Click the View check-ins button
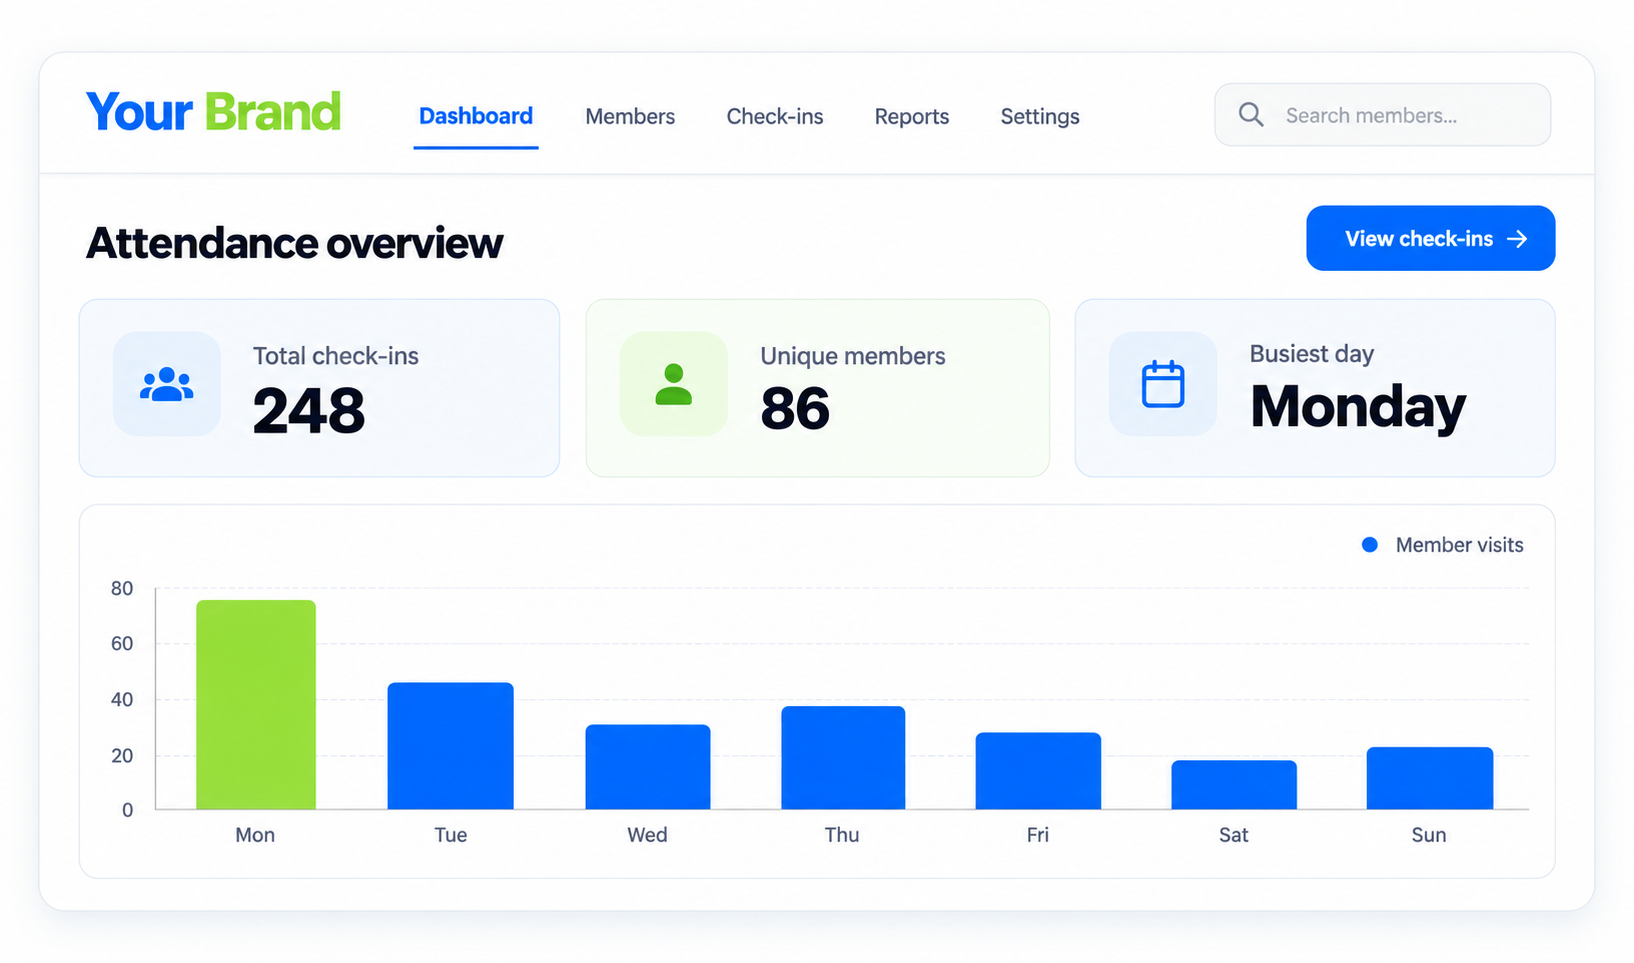This screenshot has width=1634, height=963. tap(1430, 238)
